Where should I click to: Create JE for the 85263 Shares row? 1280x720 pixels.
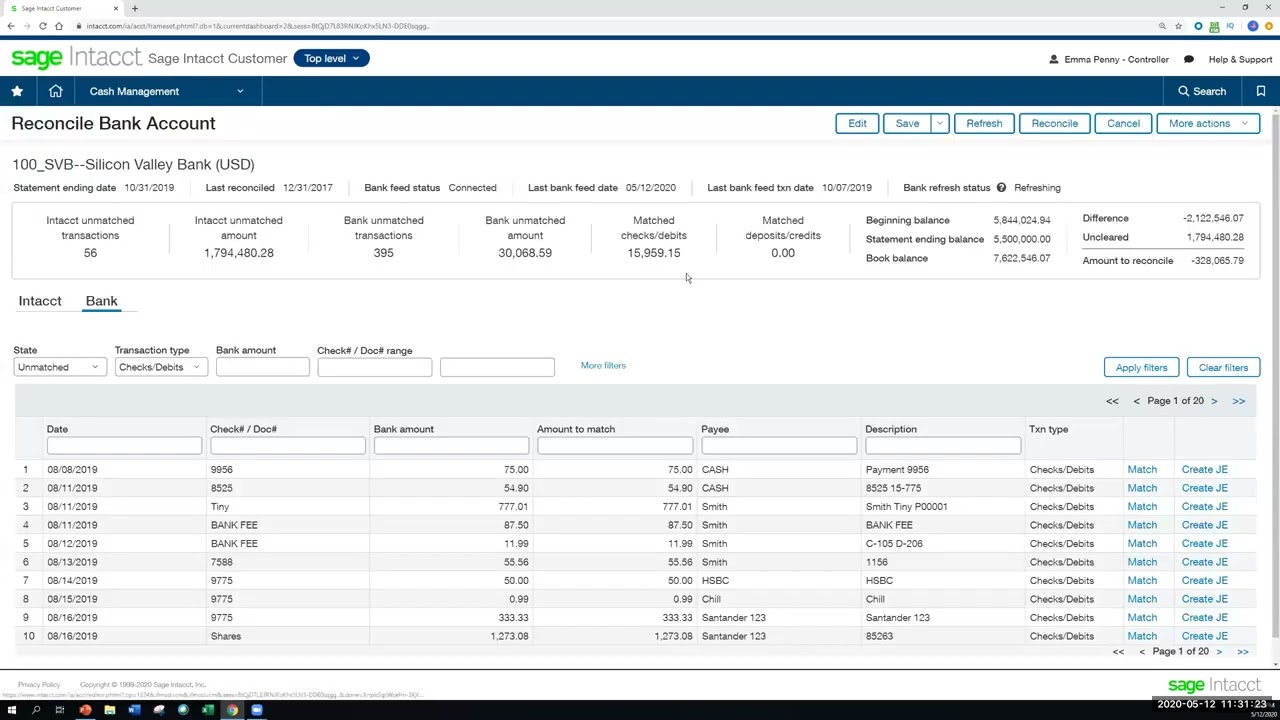point(1204,636)
